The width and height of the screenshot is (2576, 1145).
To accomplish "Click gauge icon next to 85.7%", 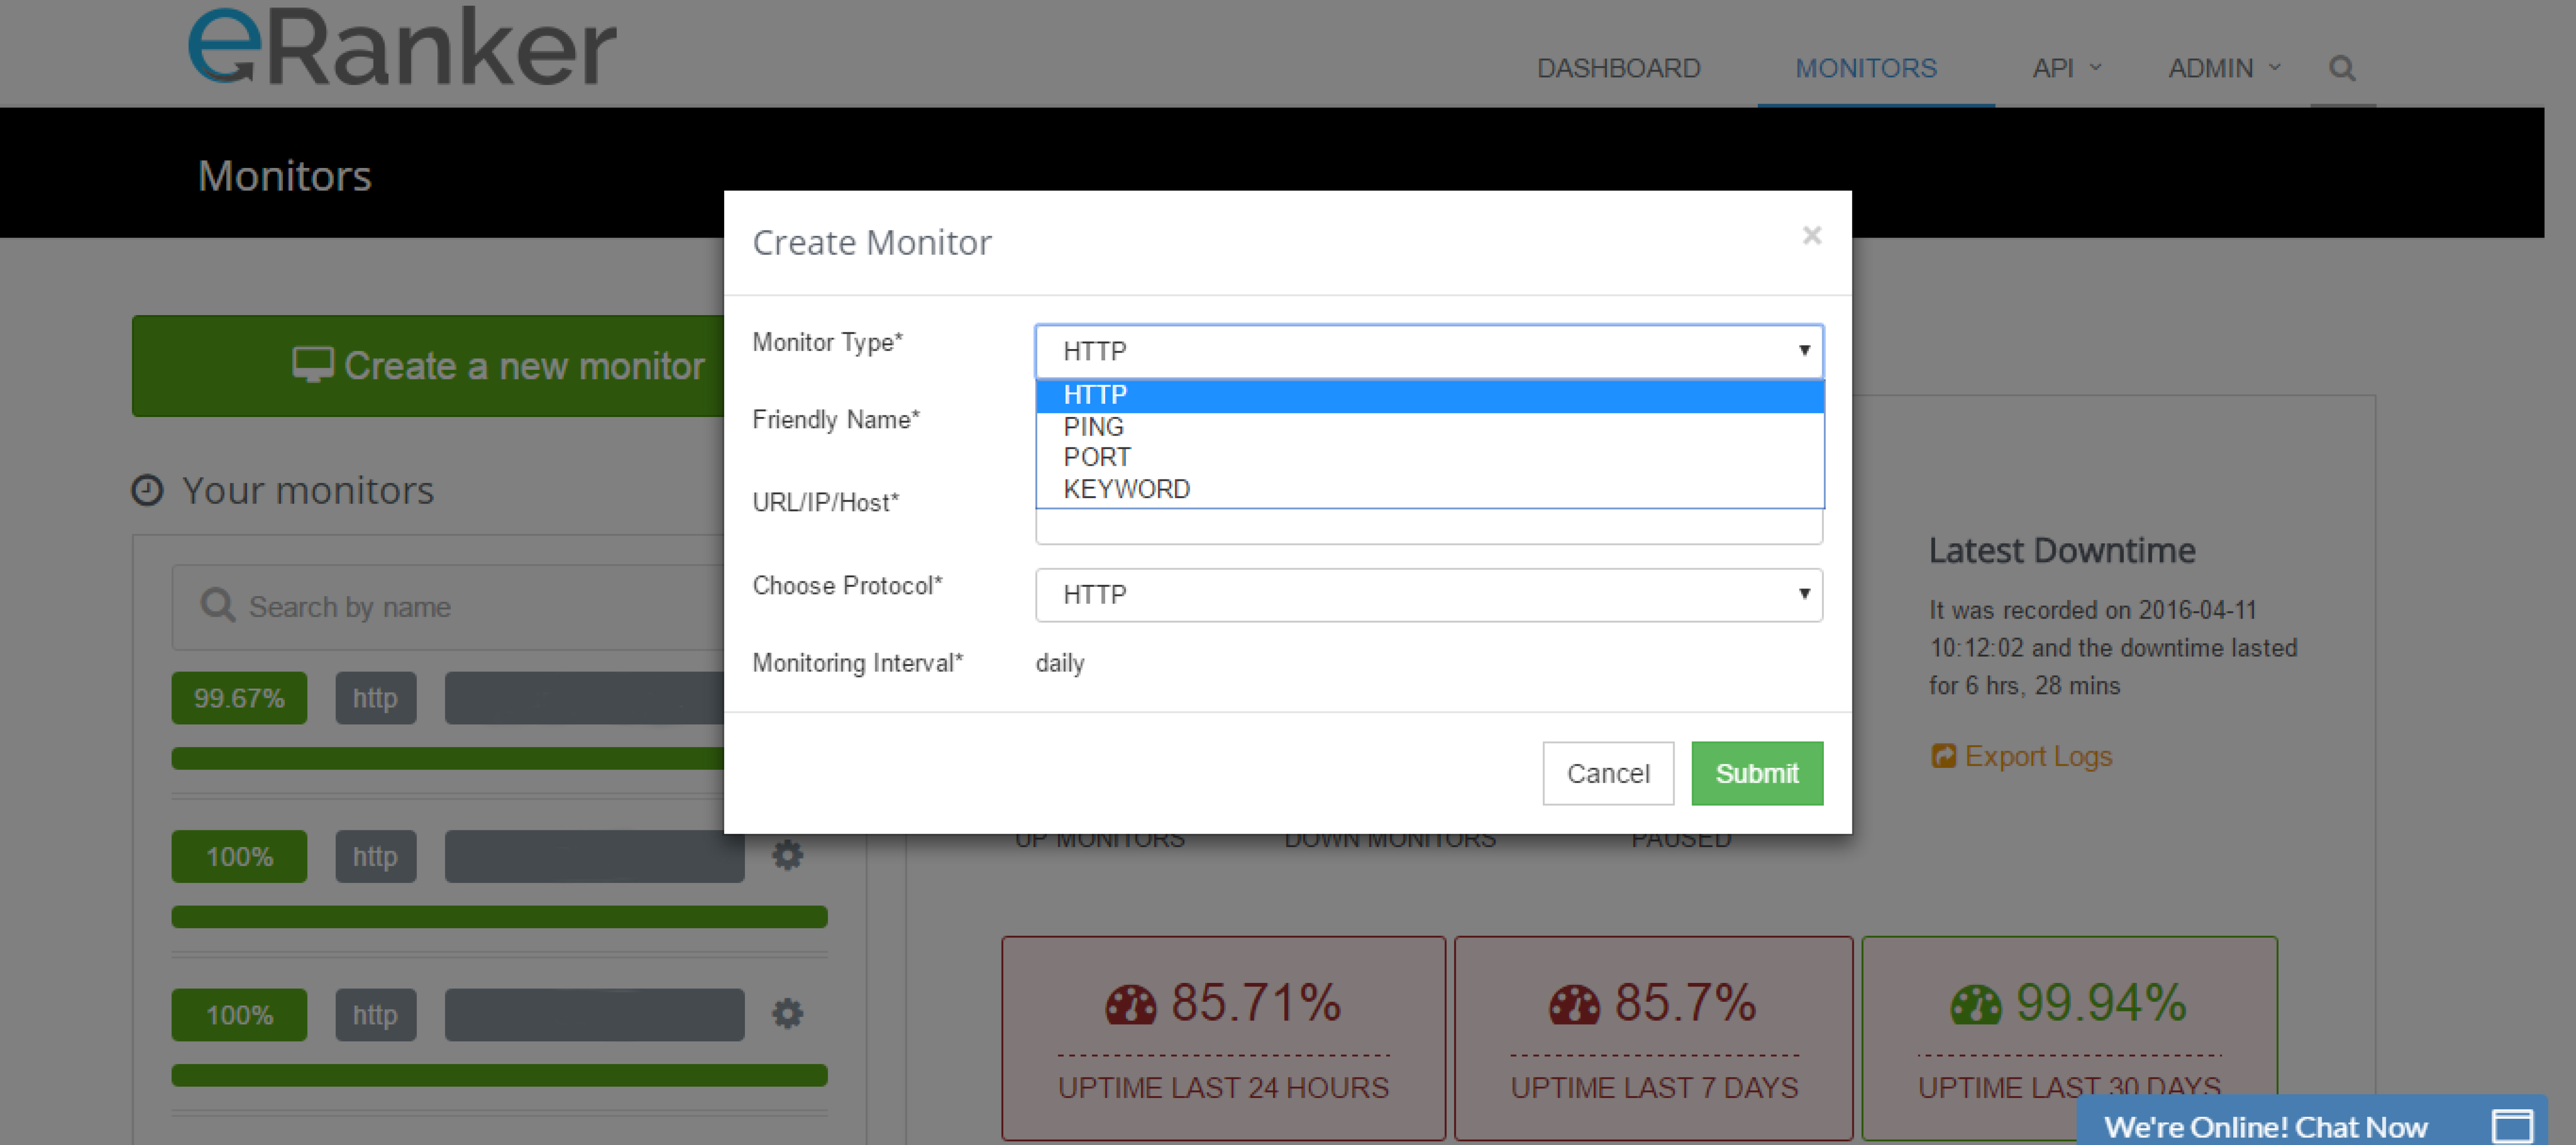I will [1574, 1005].
